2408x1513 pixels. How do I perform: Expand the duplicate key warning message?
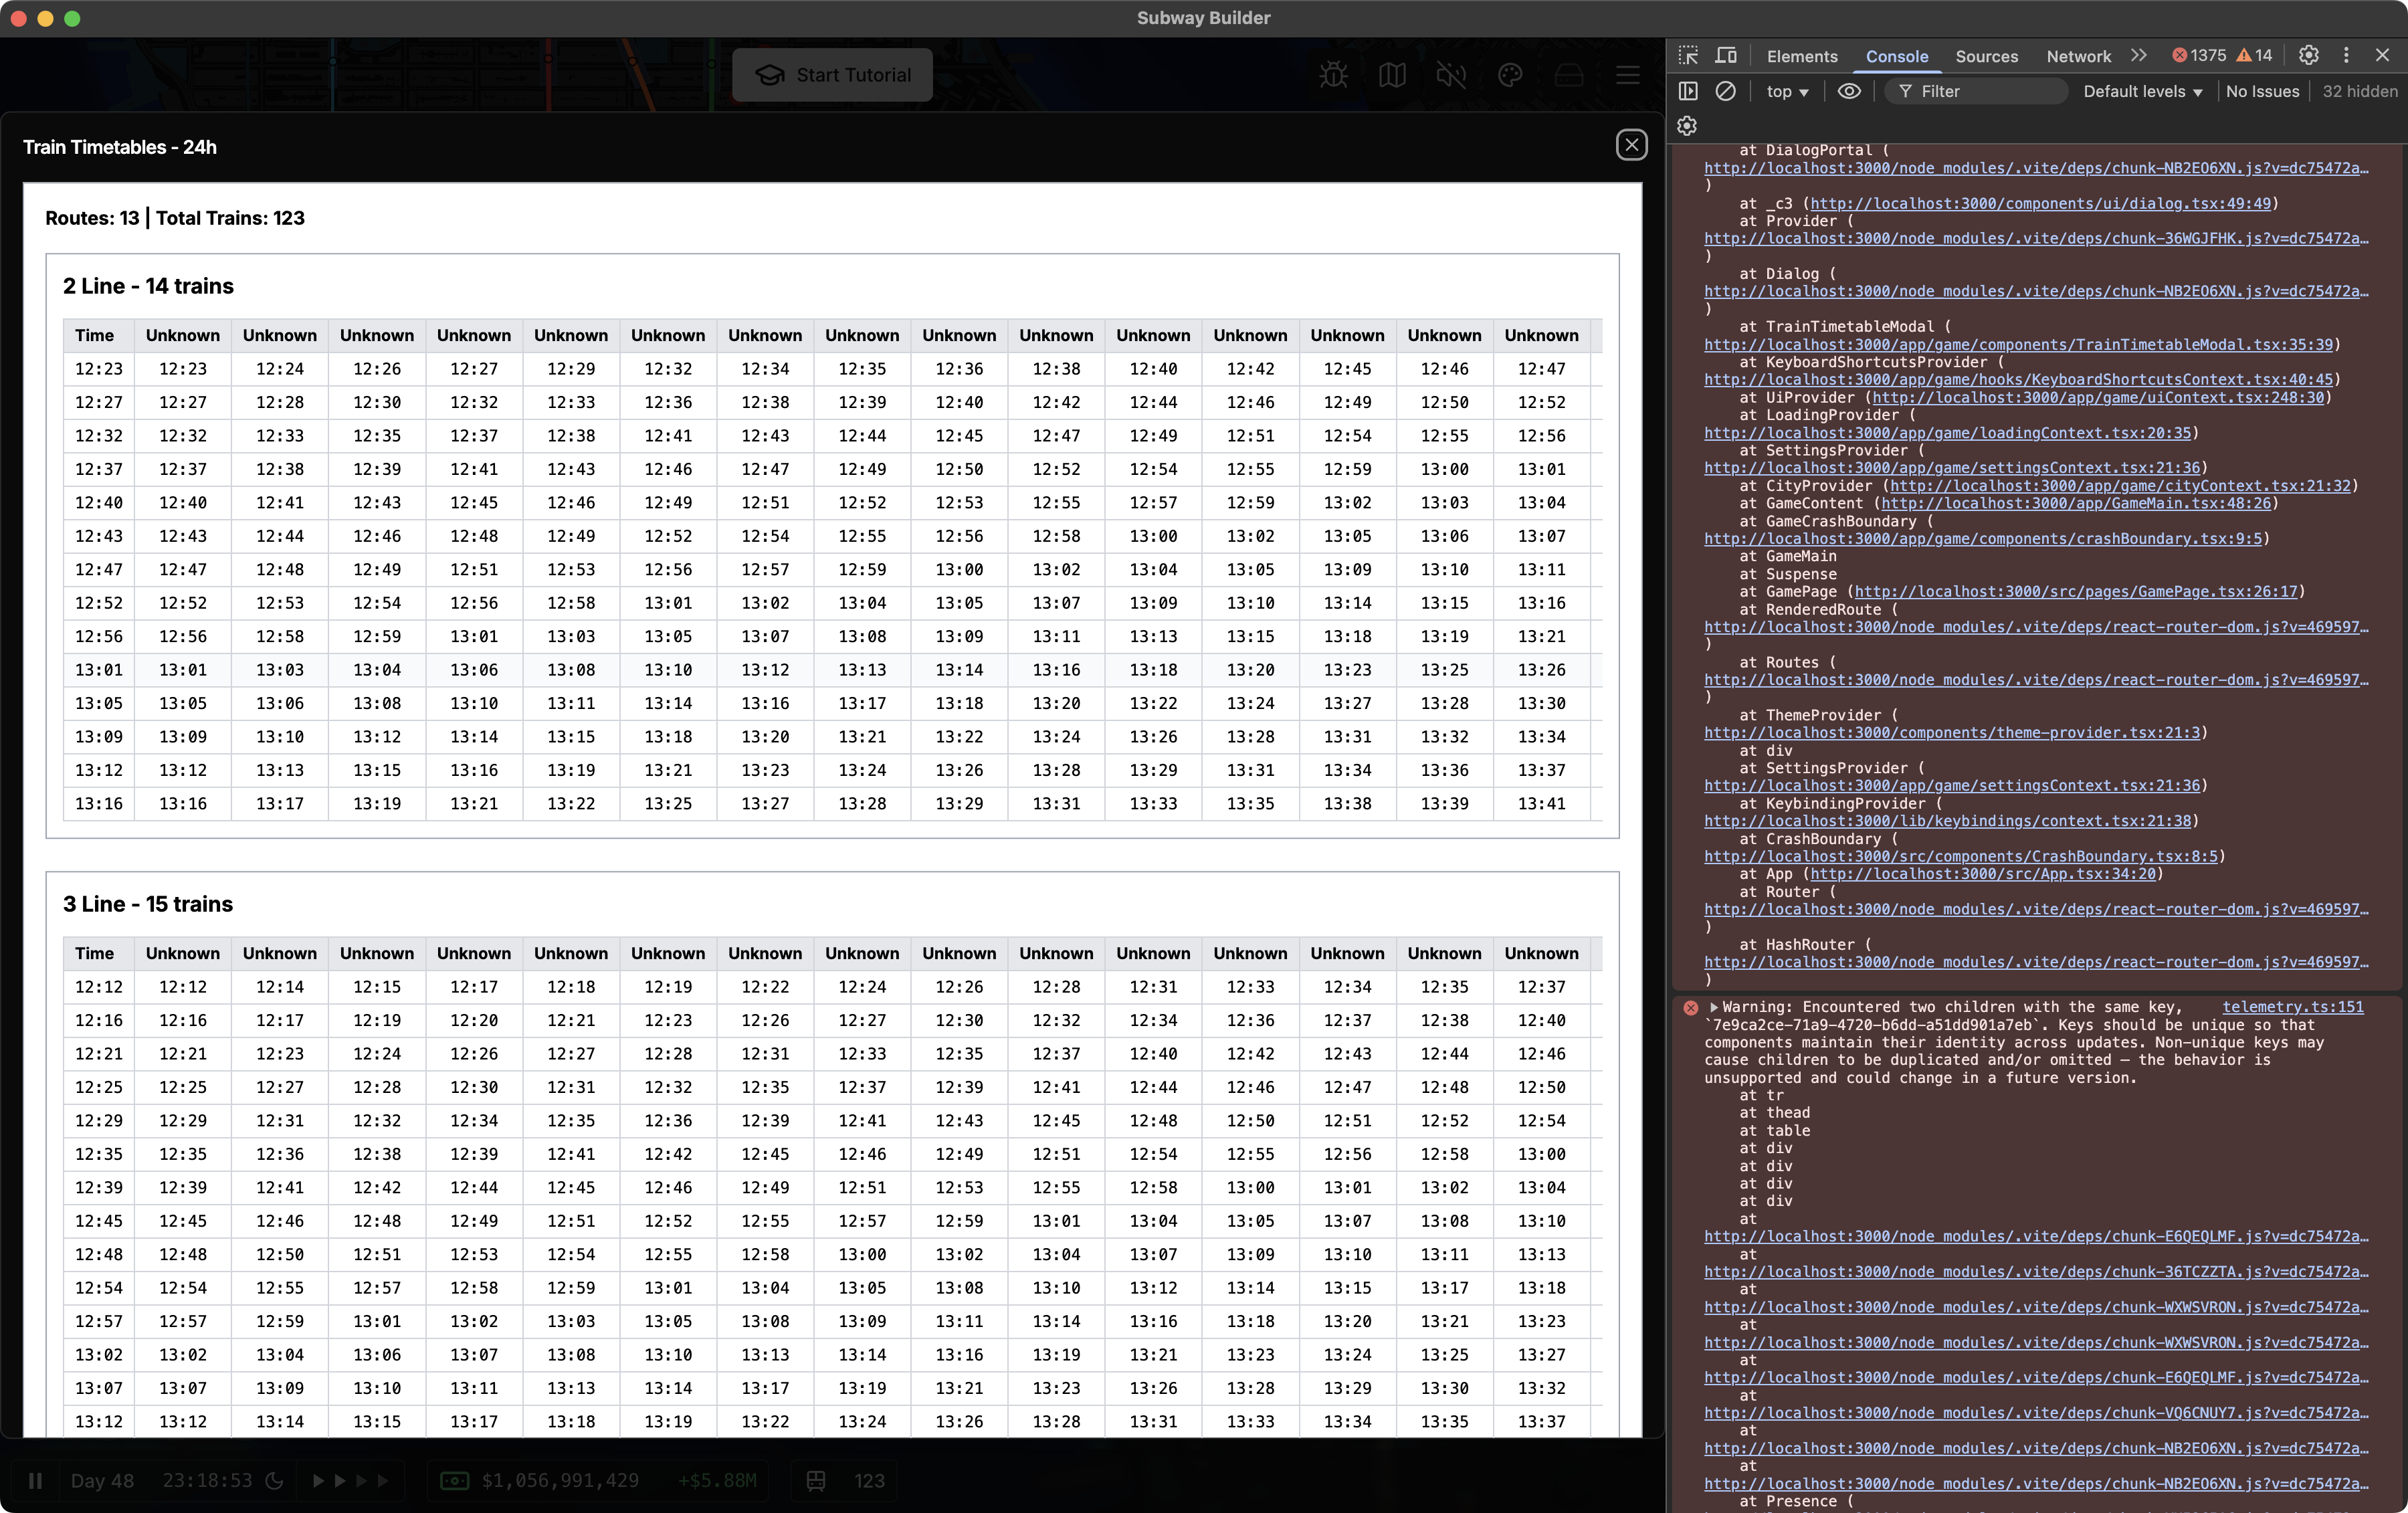[x=1713, y=1007]
